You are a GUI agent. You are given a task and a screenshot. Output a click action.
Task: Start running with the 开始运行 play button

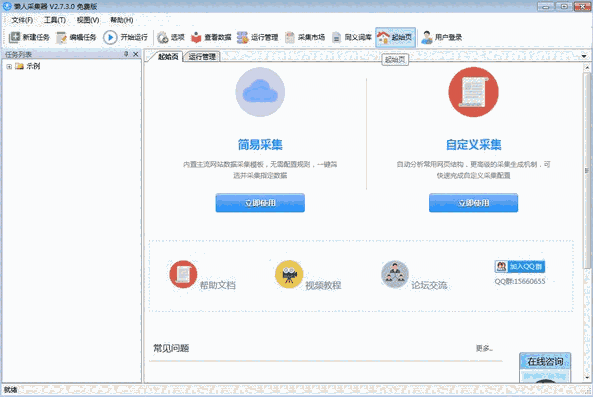[x=110, y=37]
